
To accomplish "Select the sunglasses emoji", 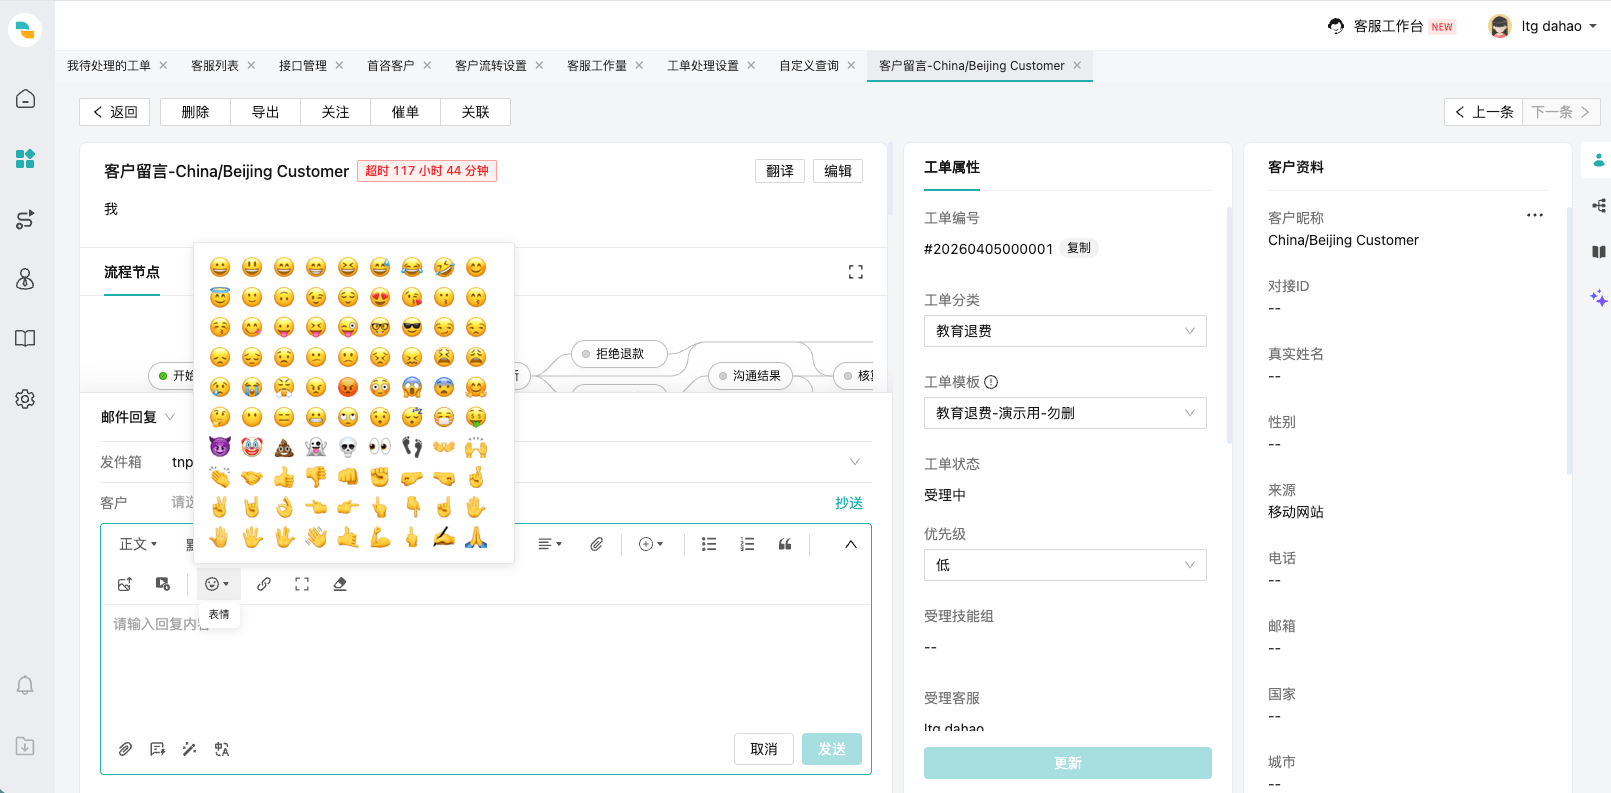I will click(x=412, y=327).
